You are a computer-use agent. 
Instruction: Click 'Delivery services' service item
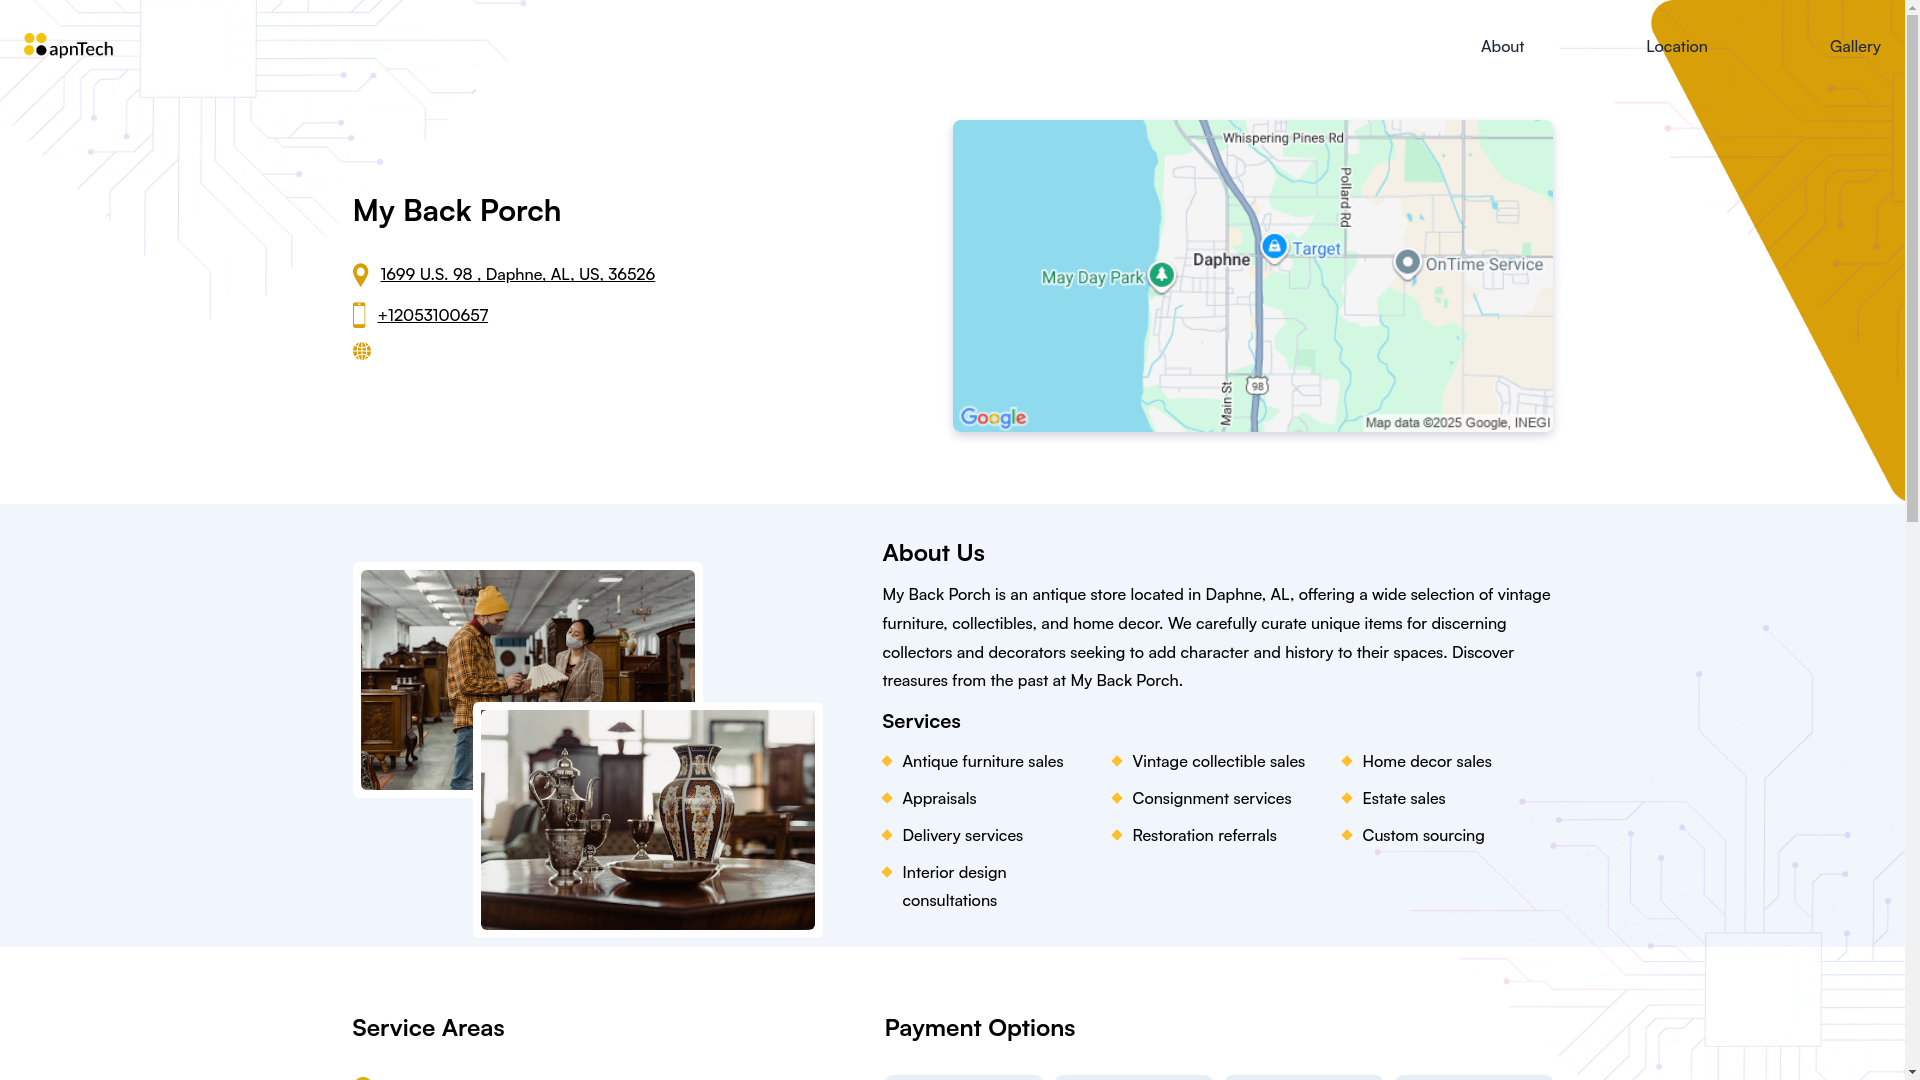click(x=962, y=835)
